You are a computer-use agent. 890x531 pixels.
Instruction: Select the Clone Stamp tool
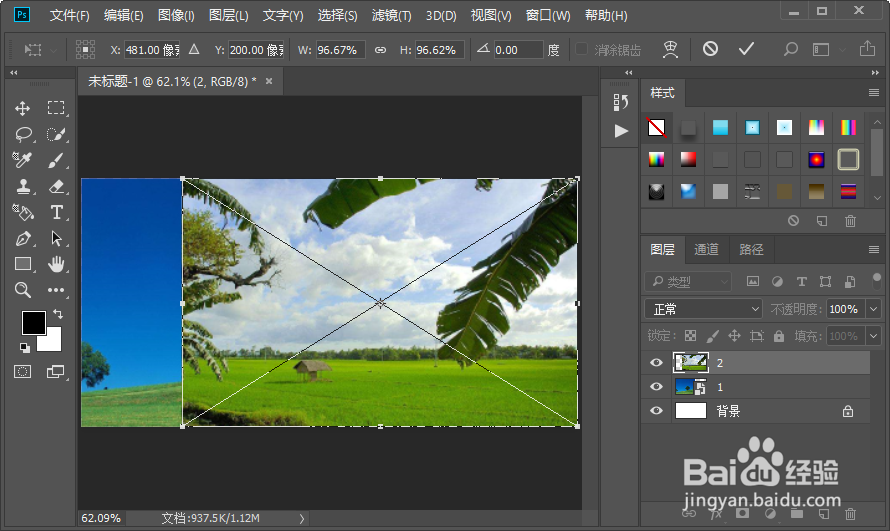23,187
